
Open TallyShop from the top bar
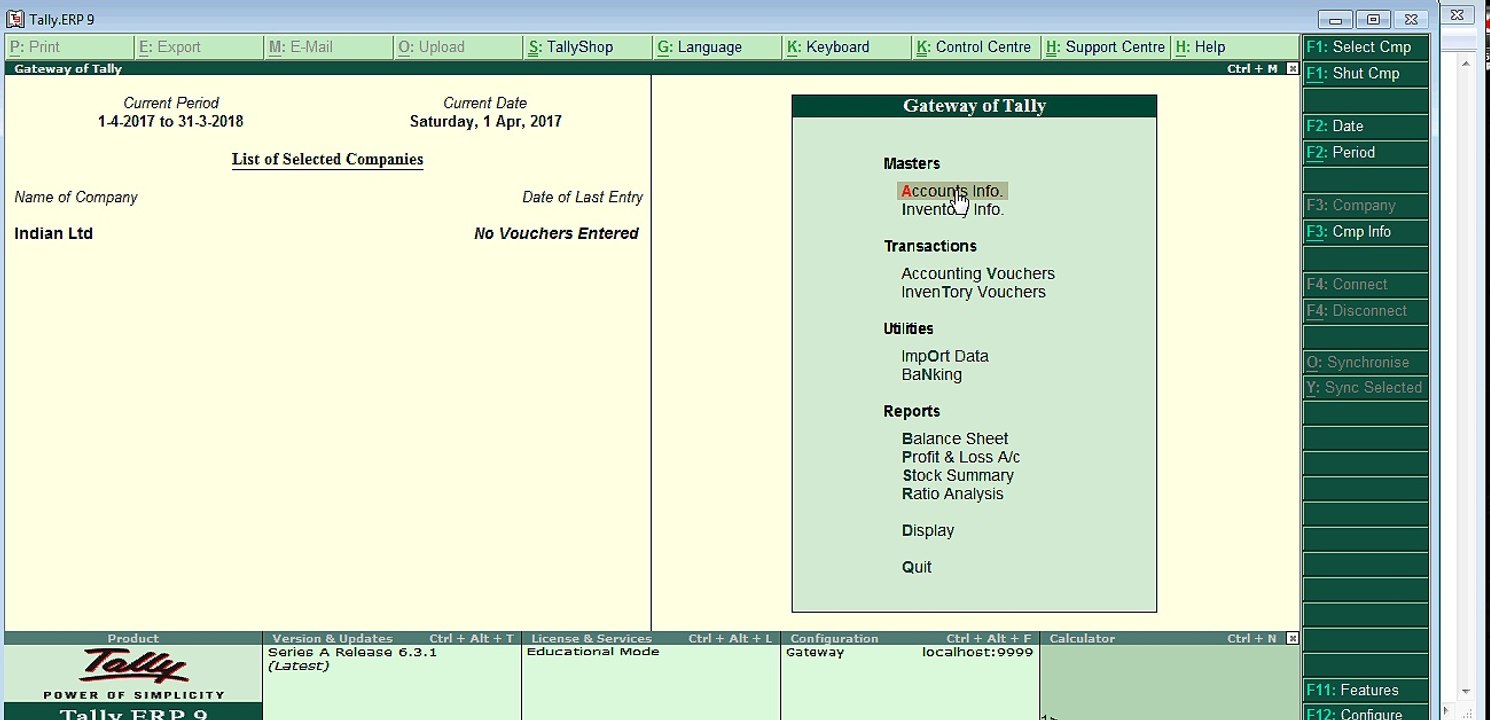point(588,47)
